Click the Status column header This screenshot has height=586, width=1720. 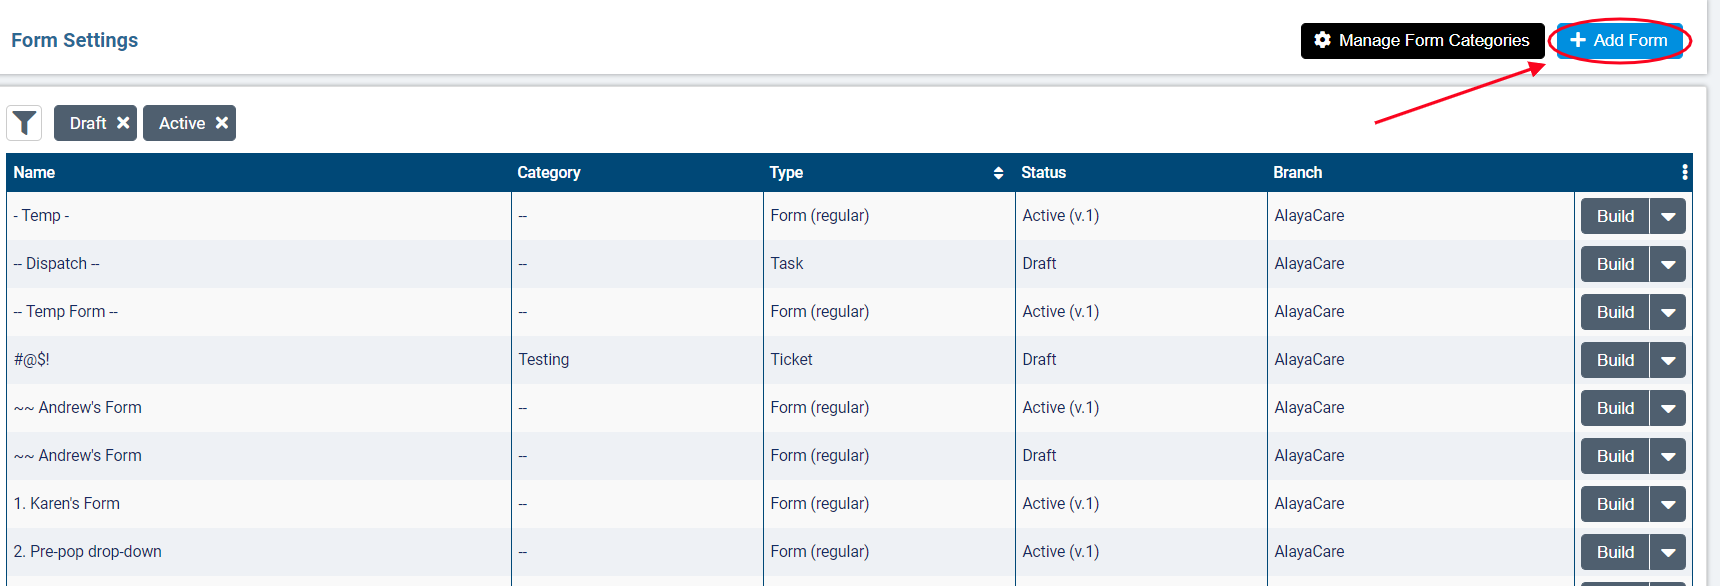click(1043, 173)
